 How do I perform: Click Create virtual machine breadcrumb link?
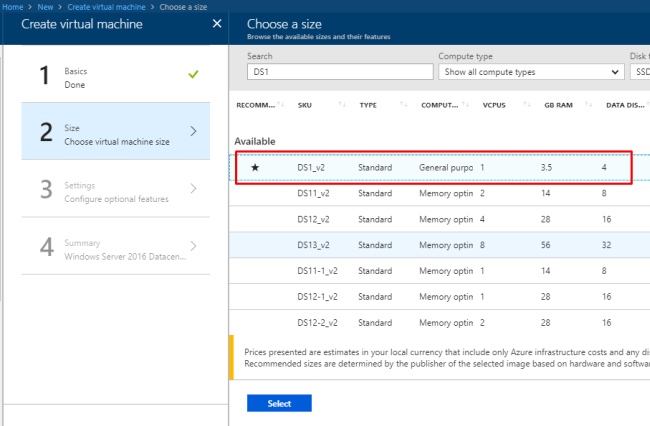click(107, 7)
